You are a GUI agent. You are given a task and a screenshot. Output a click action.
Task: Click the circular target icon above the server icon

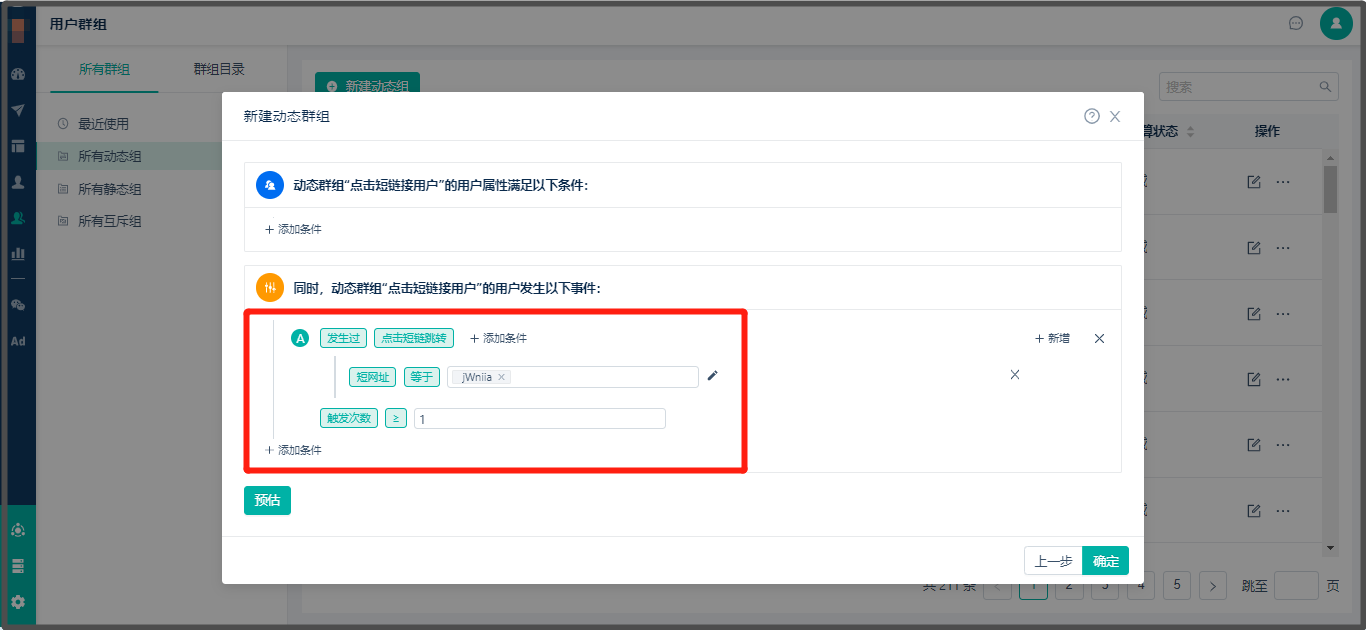[17, 530]
